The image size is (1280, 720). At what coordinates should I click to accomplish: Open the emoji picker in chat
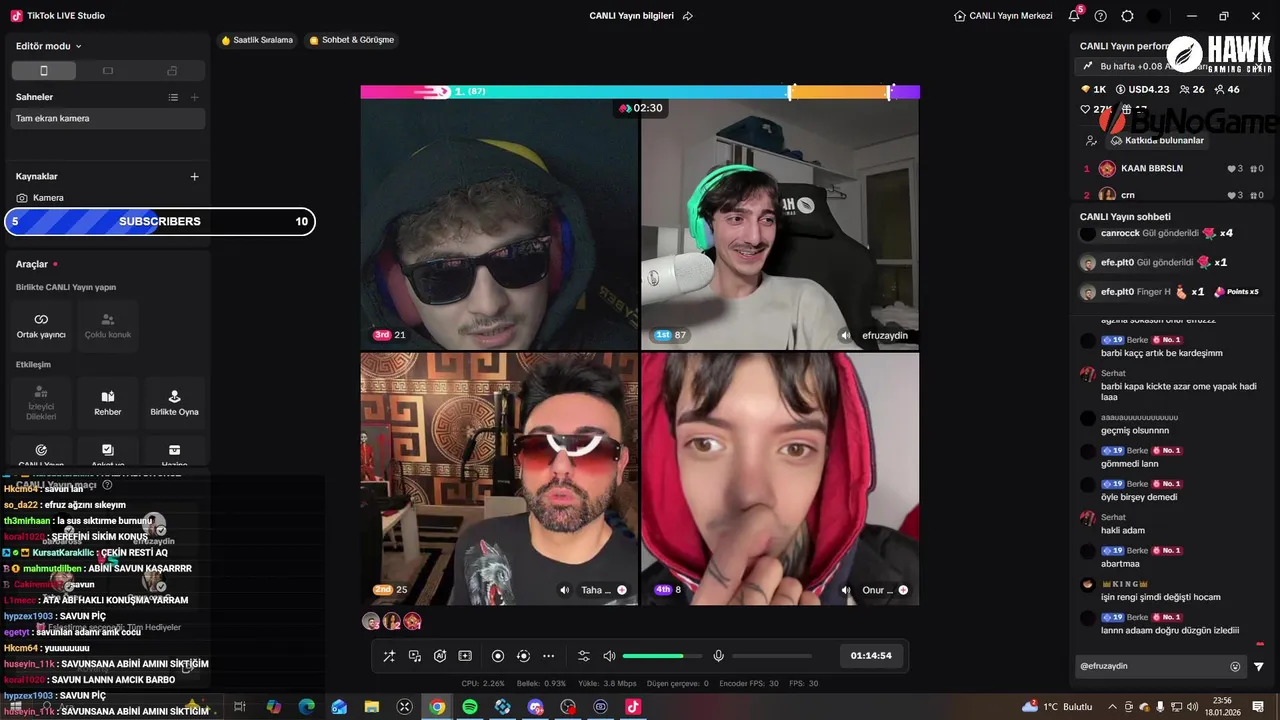(1235, 667)
